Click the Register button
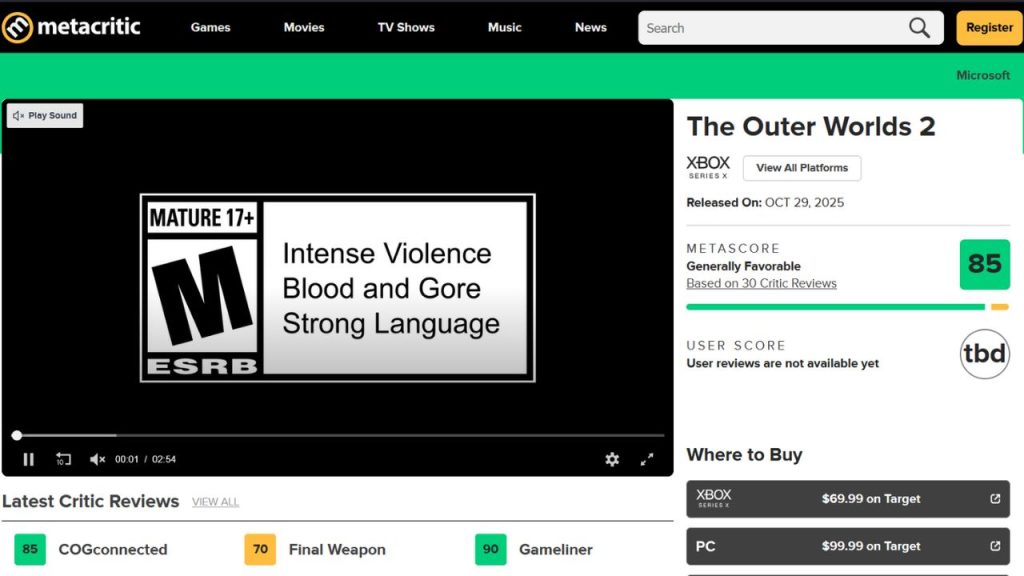Image resolution: width=1024 pixels, height=576 pixels. [x=989, y=28]
